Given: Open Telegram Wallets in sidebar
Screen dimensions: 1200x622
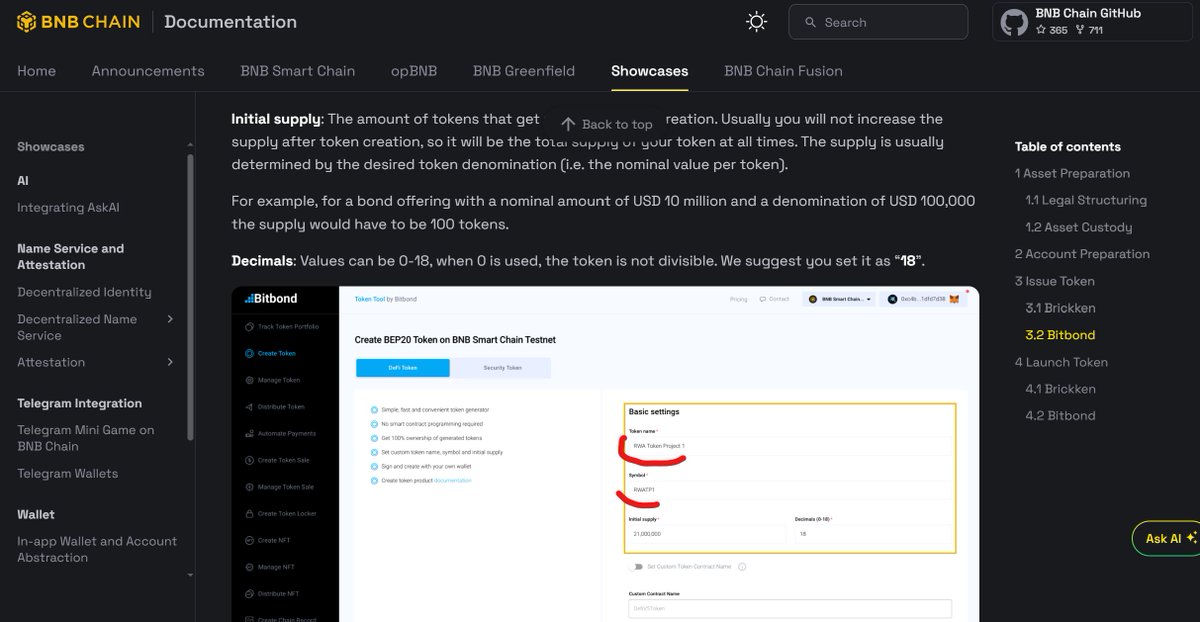Looking at the screenshot, I should point(67,473).
